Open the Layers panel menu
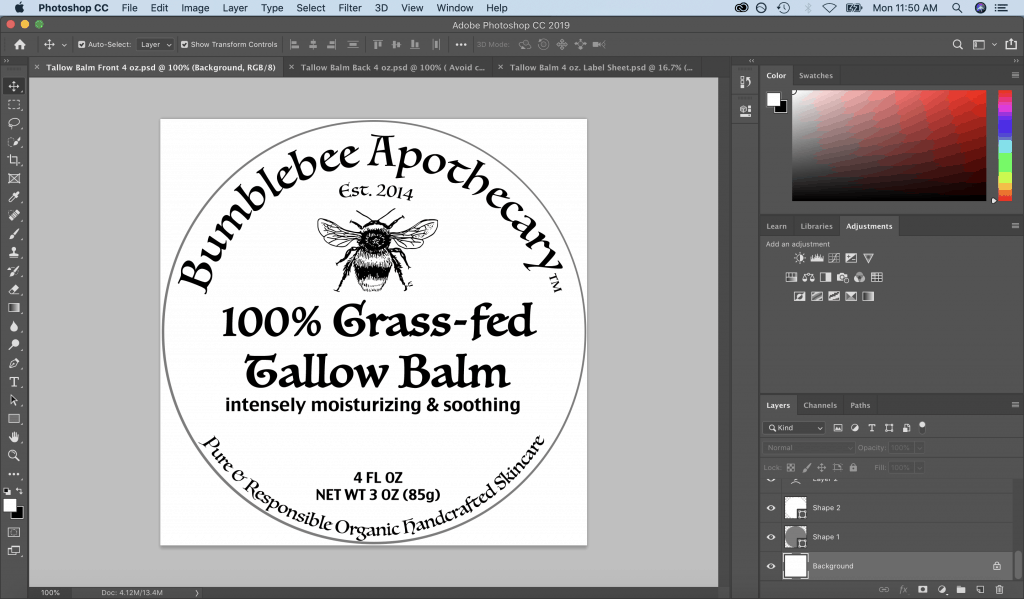Viewport: 1024px width, 599px height. (x=1016, y=404)
